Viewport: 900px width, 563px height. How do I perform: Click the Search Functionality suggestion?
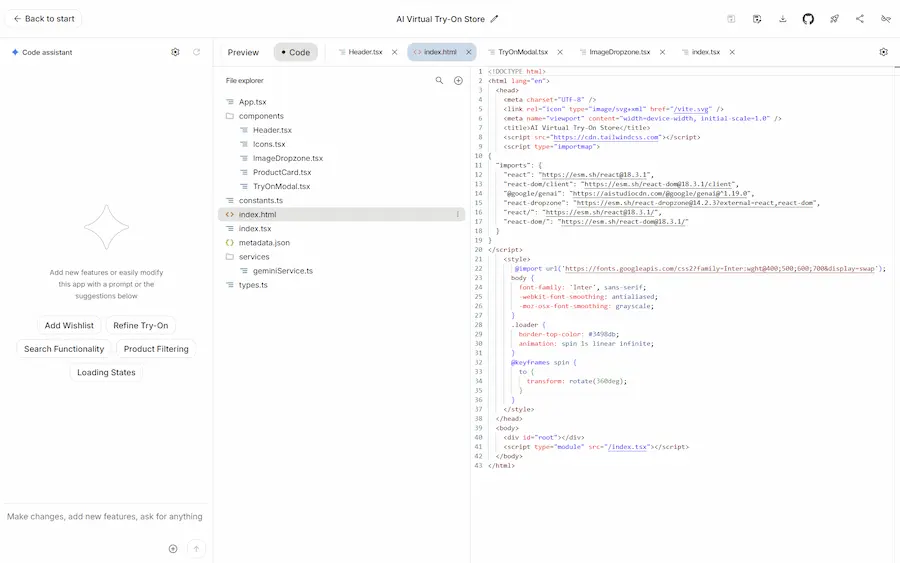click(64, 349)
